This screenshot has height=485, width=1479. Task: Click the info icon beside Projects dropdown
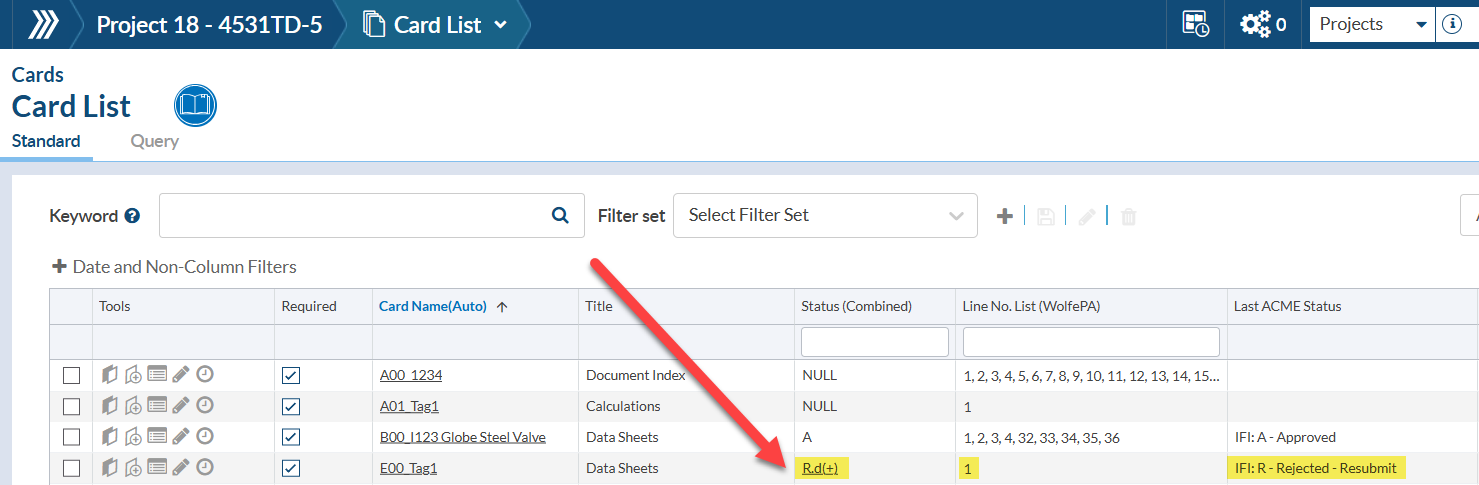click(x=1452, y=25)
